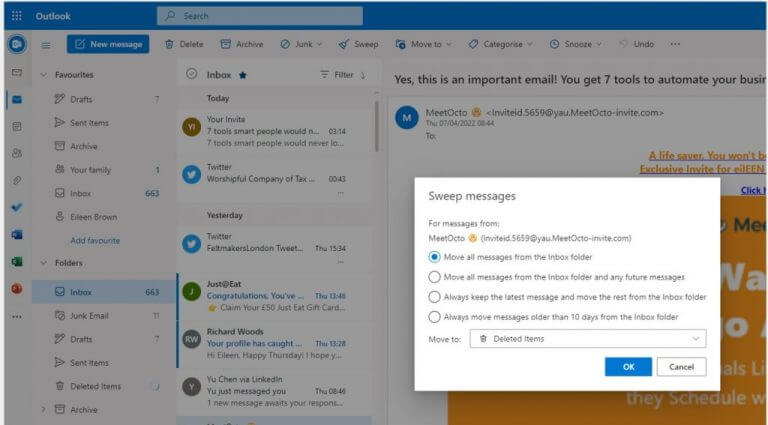Open the Calendar icon in left rail
768x425 pixels.
coord(17,126)
